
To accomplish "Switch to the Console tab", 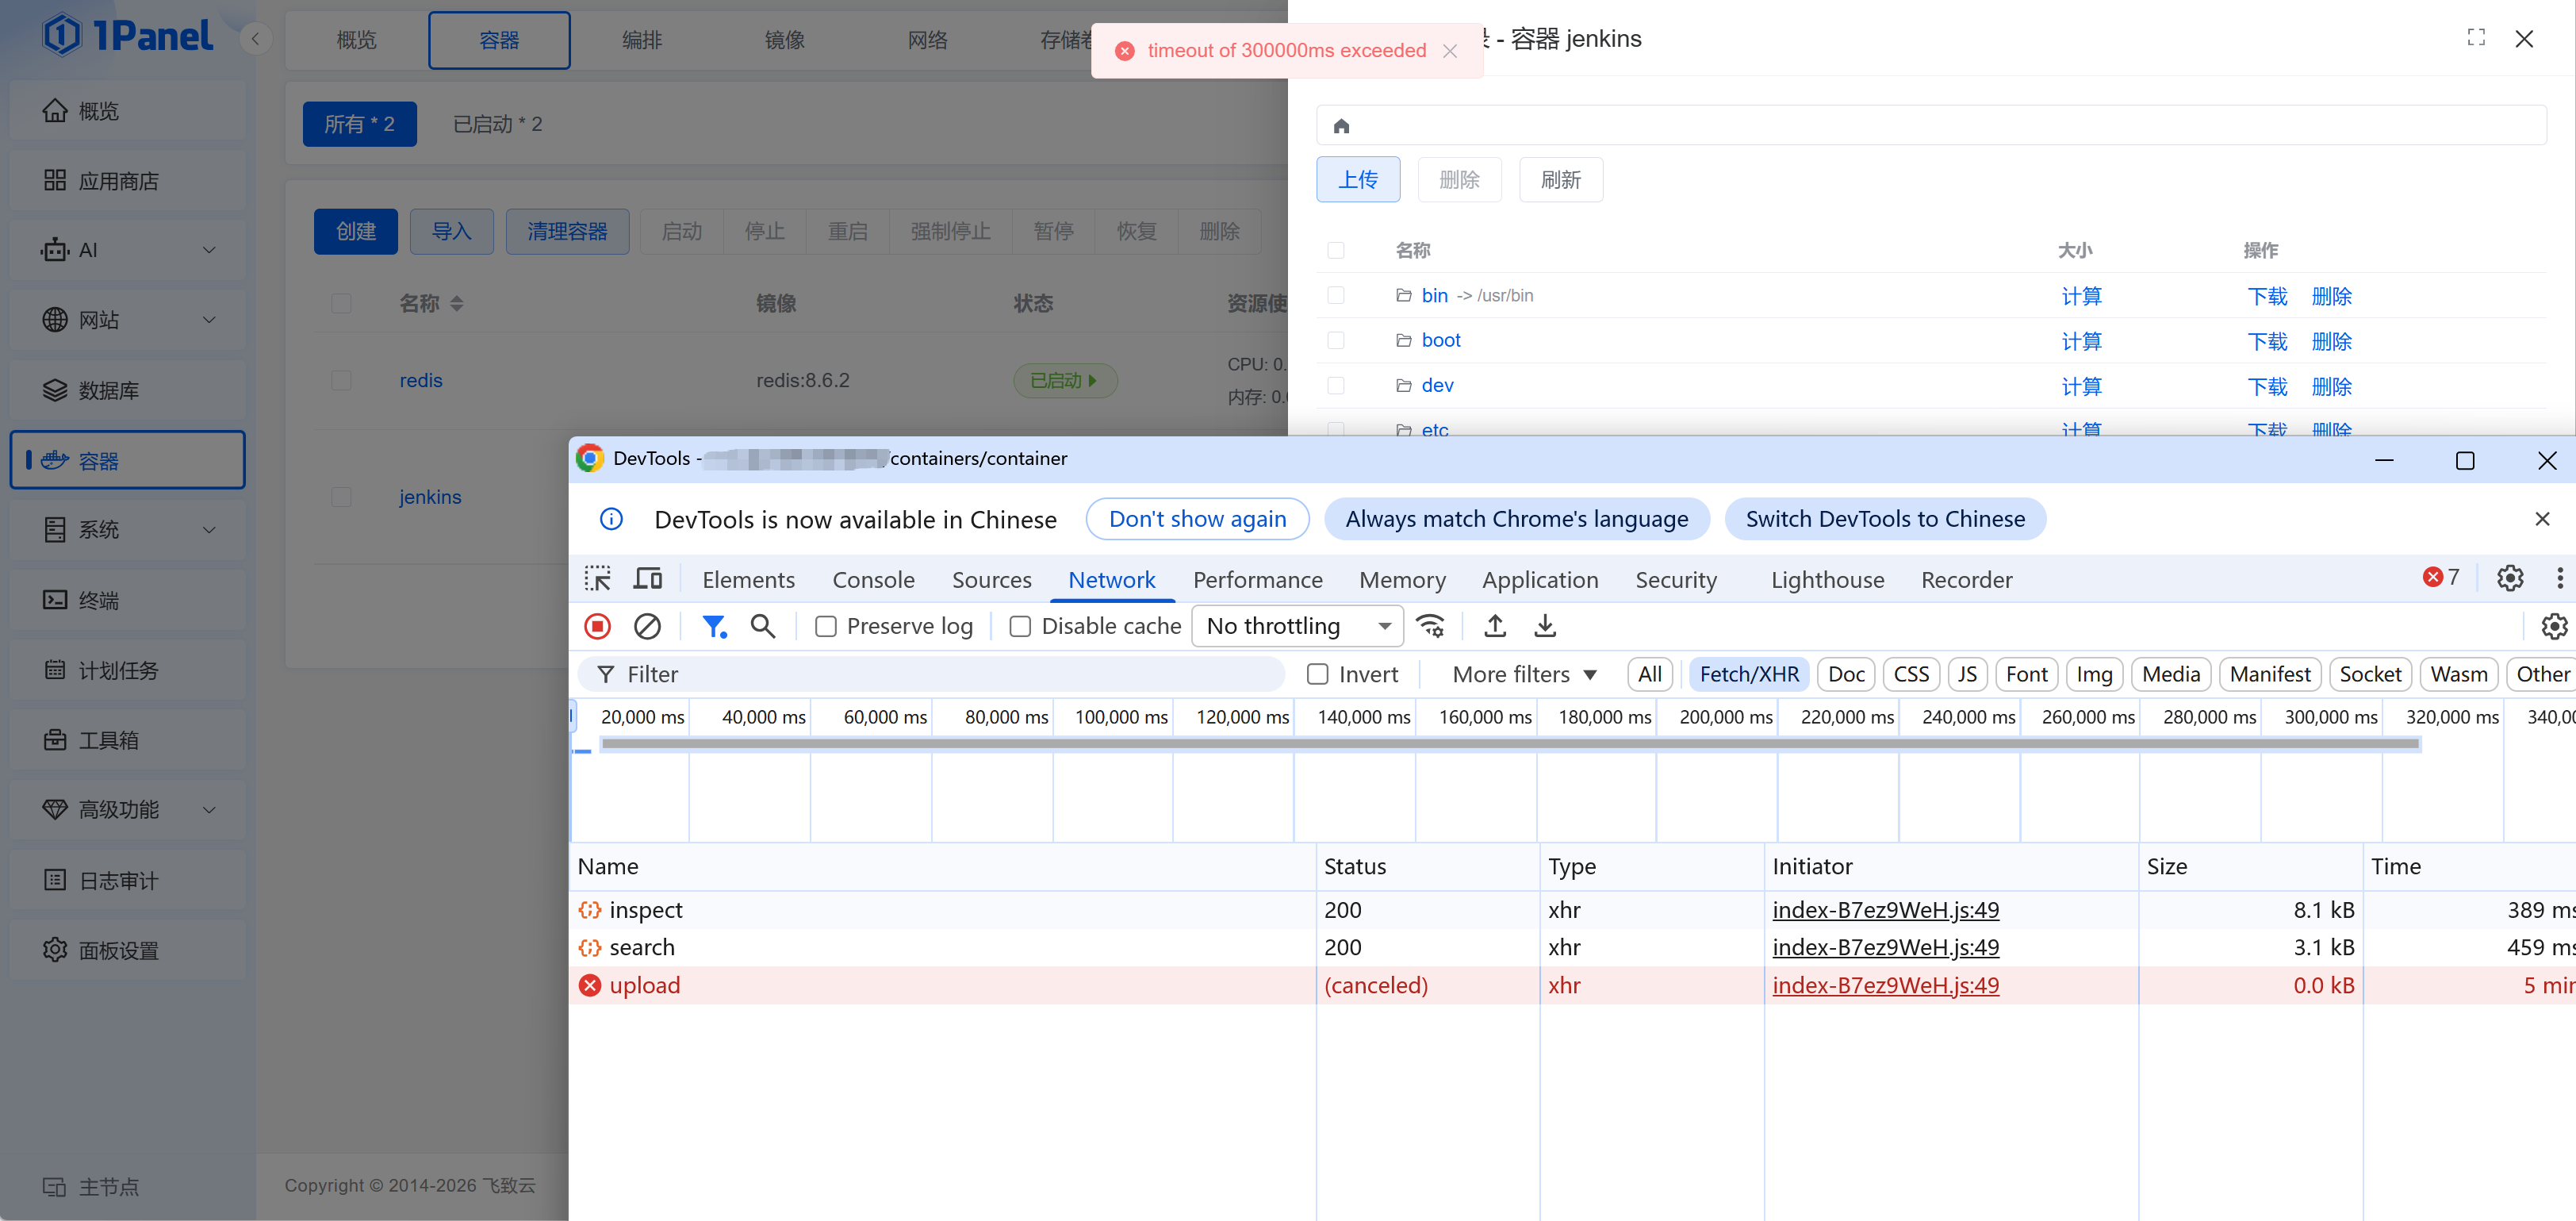I will click(873, 580).
